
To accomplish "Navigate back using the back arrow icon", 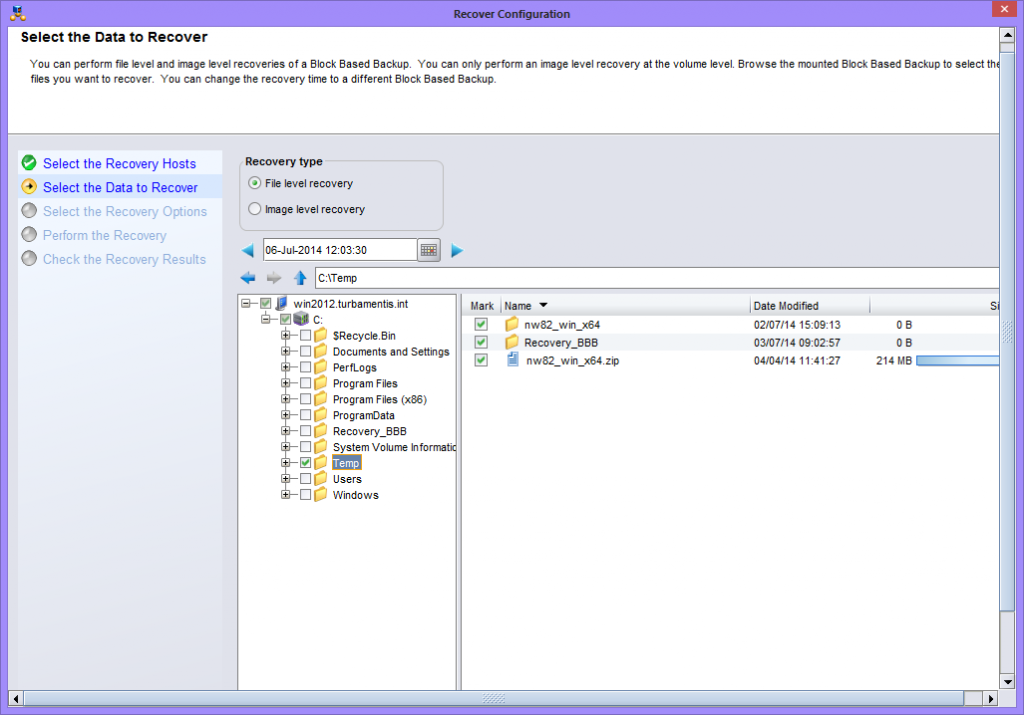I will (247, 277).
